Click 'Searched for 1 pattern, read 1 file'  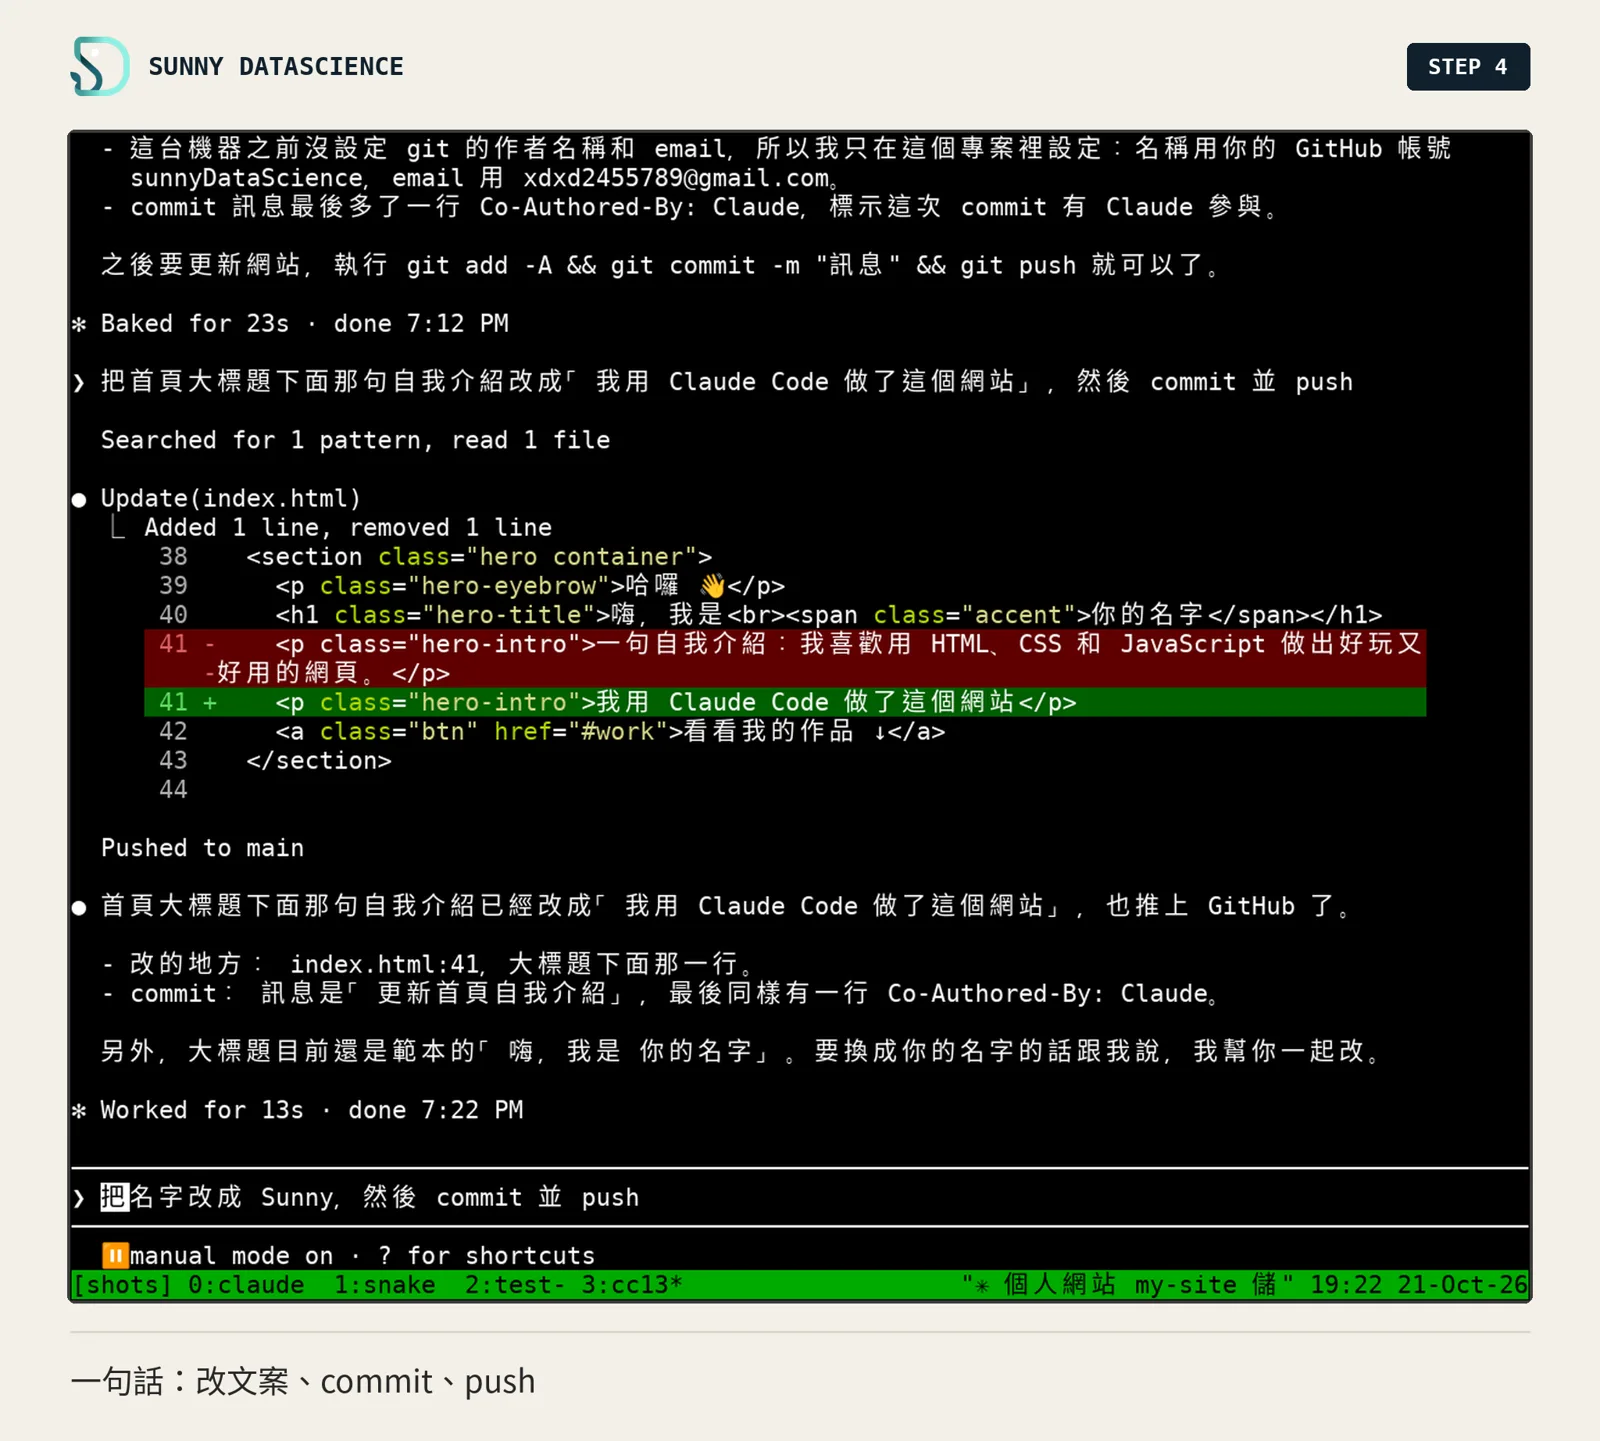(355, 440)
